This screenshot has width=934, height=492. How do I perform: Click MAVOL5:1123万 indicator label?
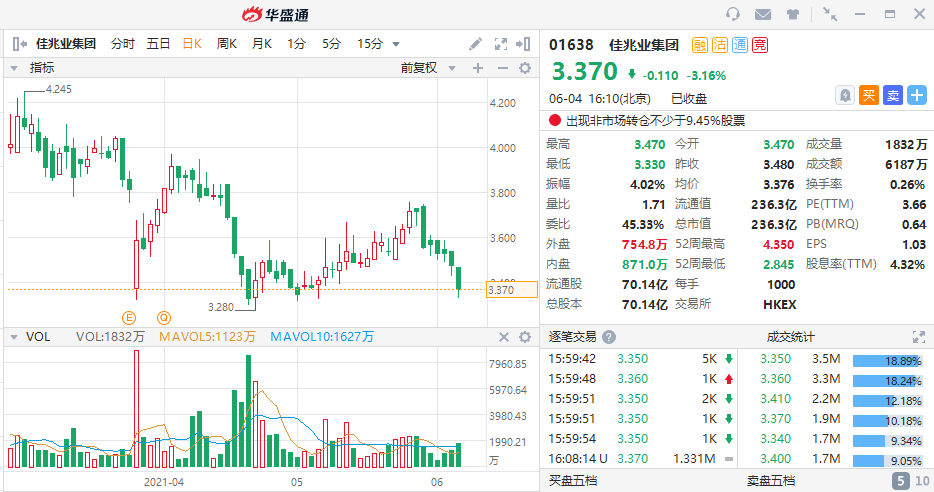tap(207, 337)
